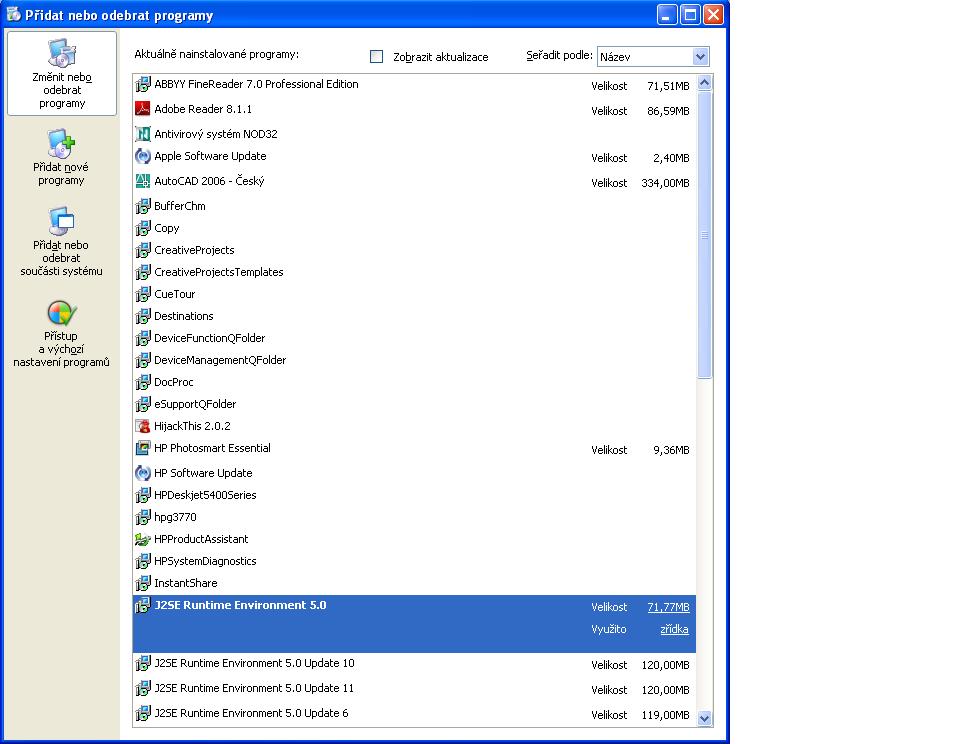
Task: Click the vertical scrollbar thumb
Action: [704, 235]
